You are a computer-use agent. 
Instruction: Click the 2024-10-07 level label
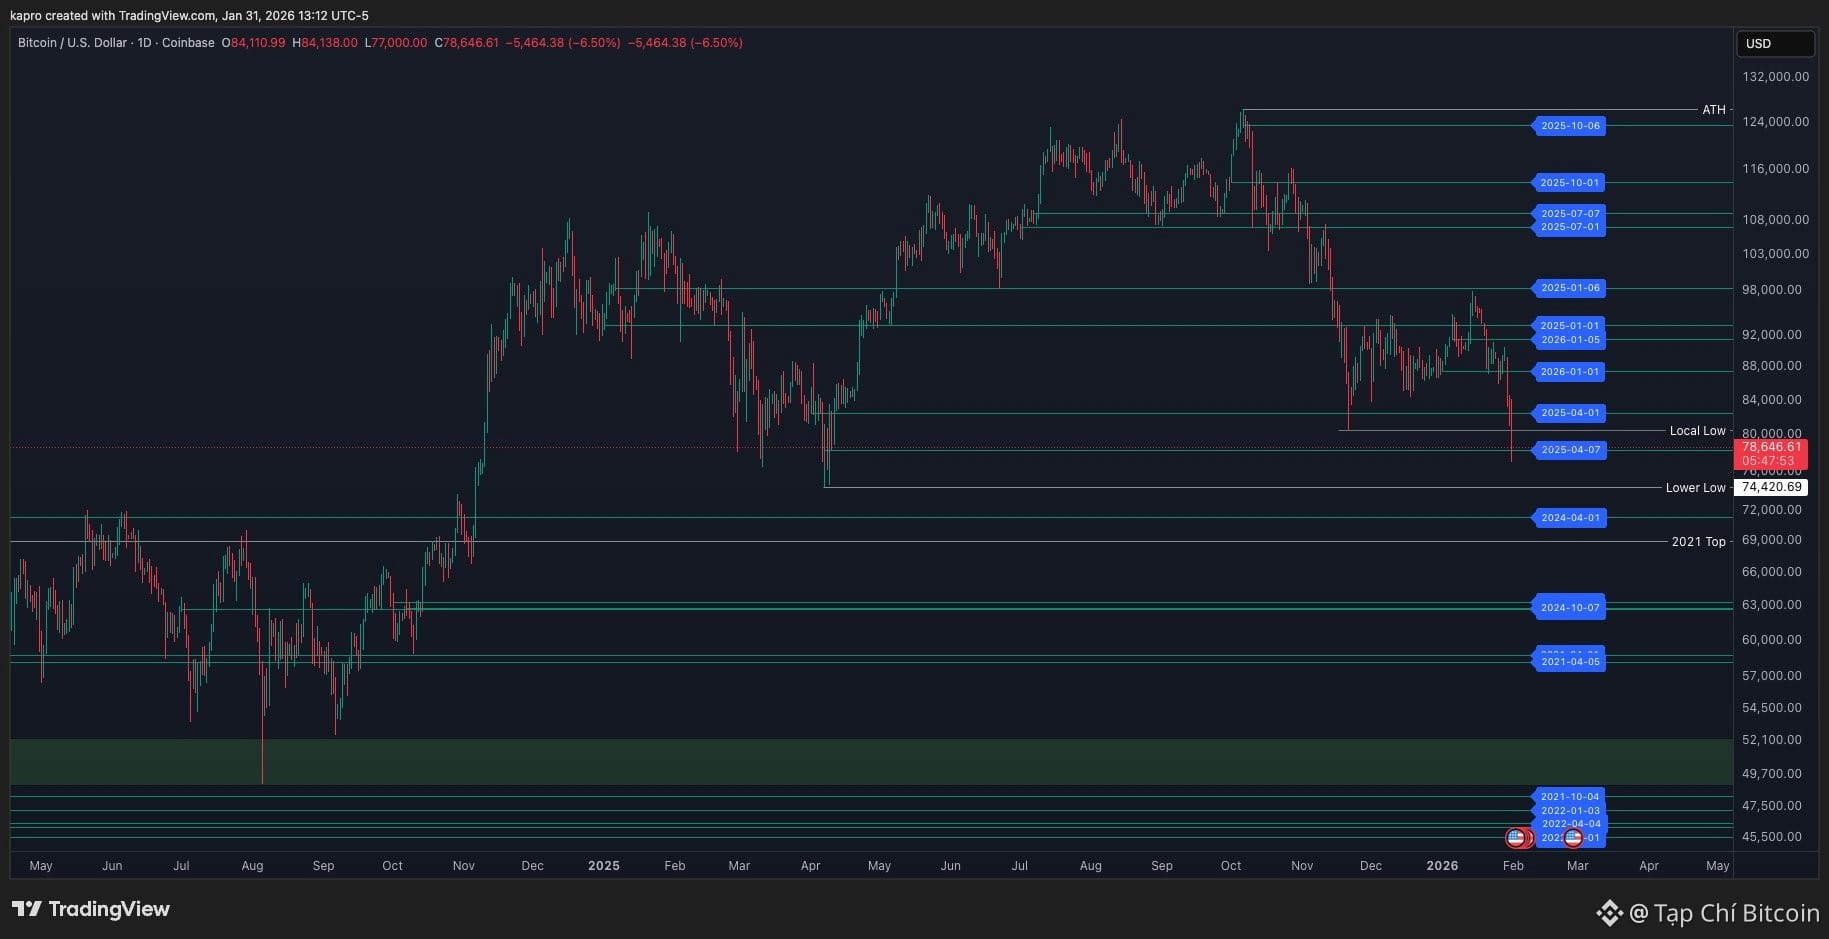click(1570, 608)
